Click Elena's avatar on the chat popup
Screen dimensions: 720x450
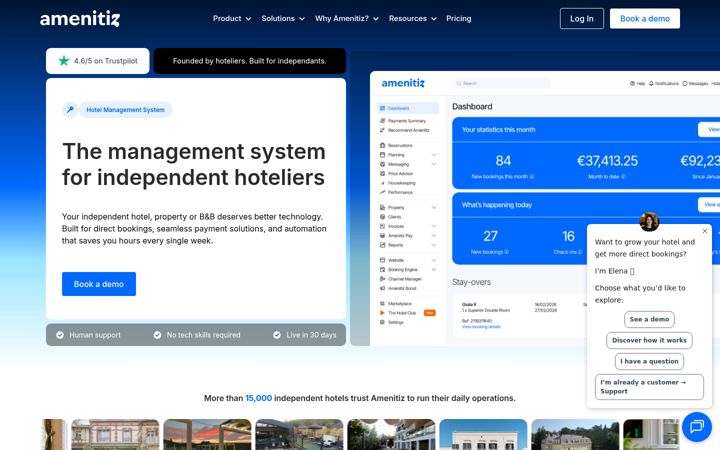click(x=649, y=222)
